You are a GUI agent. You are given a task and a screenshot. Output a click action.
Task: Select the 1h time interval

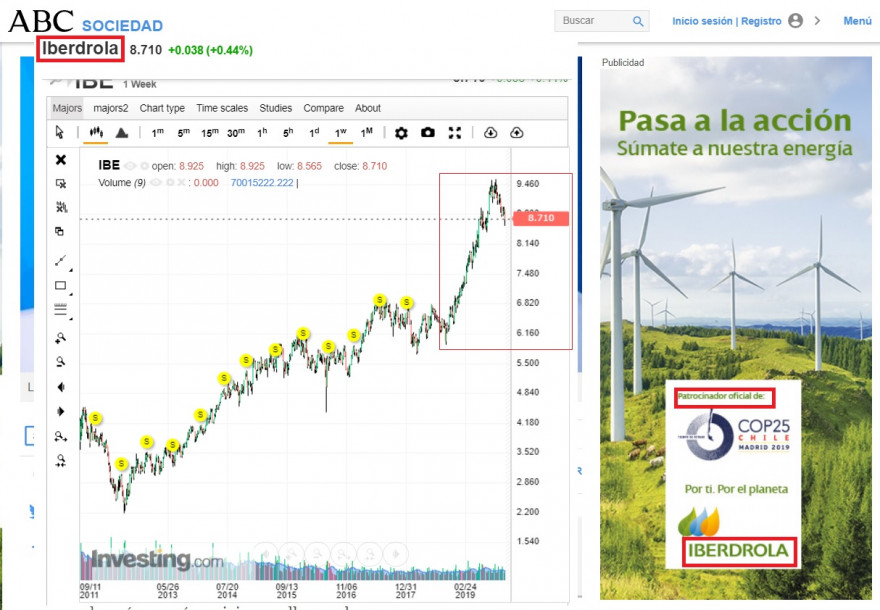point(262,133)
